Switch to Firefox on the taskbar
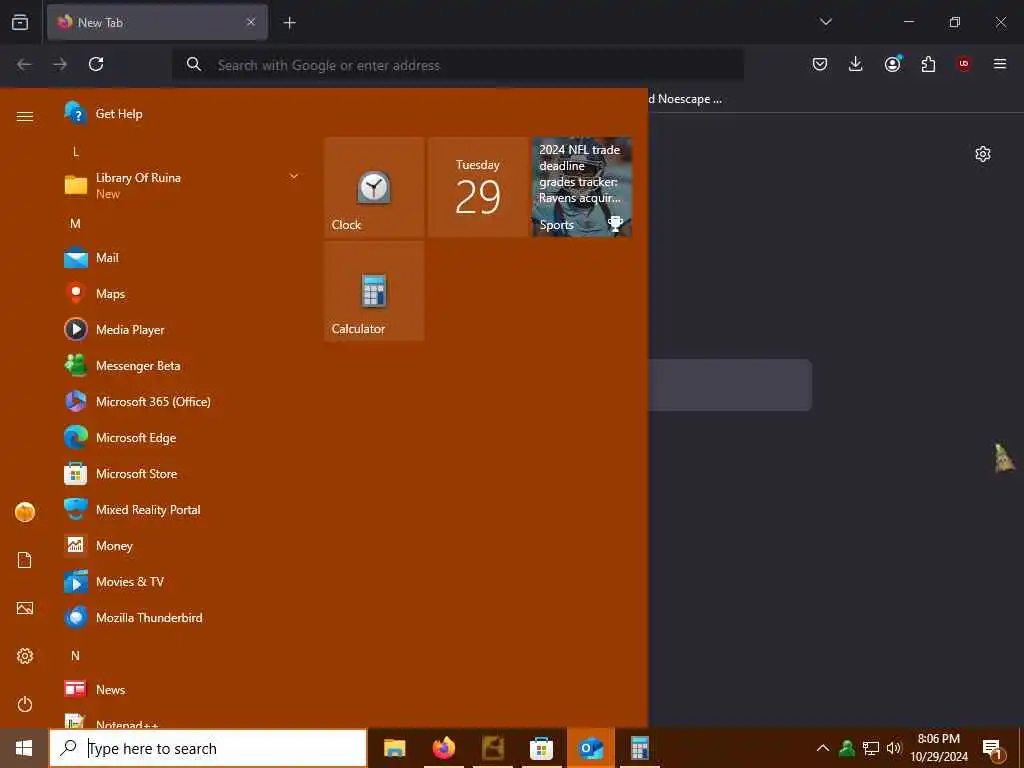 (x=444, y=748)
